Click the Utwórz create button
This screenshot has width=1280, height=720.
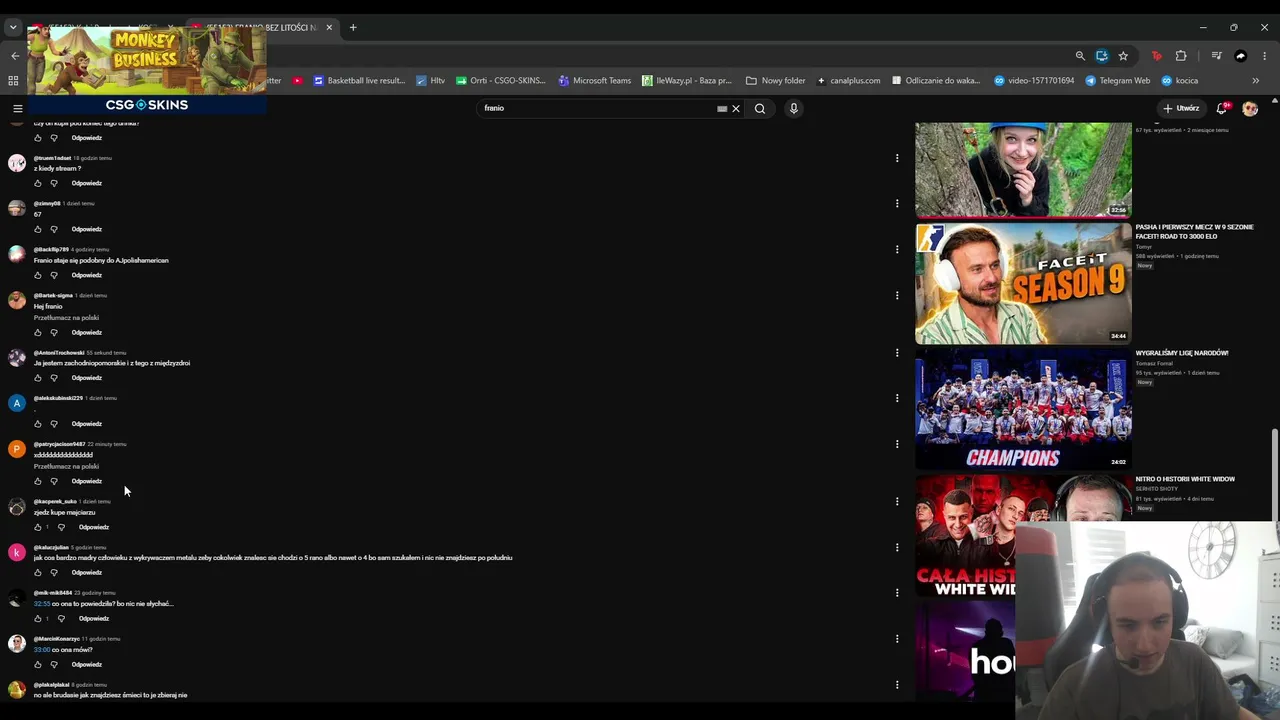1181,108
